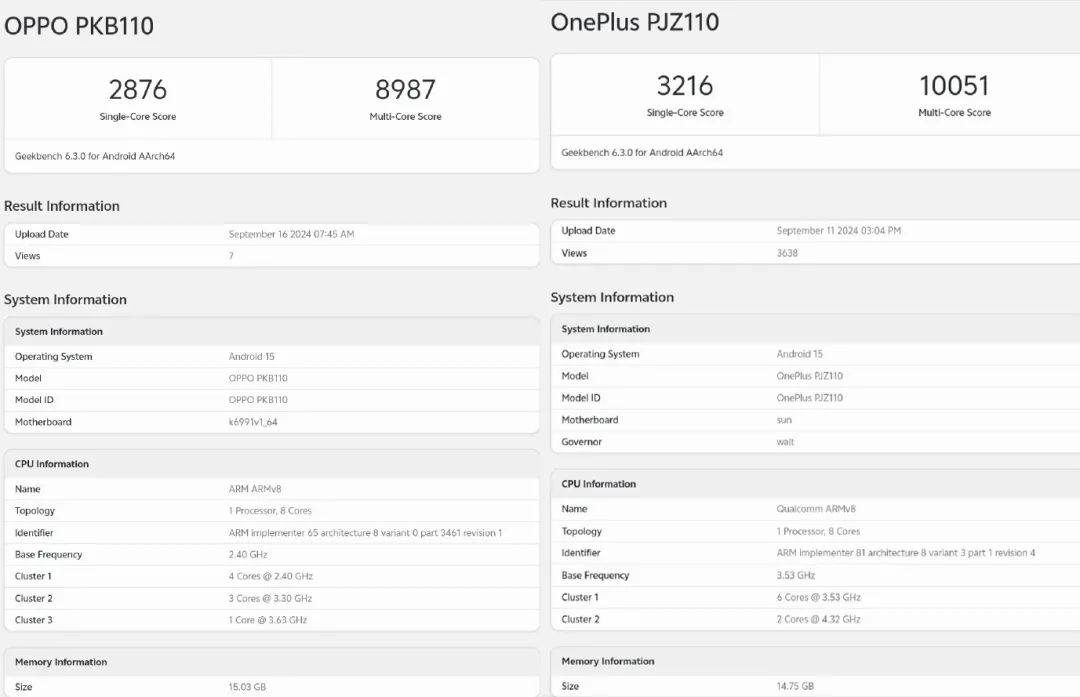Screen dimensions: 1080x697
Task: Click the ARM implementer 81 identifier value
Action: (x=906, y=552)
